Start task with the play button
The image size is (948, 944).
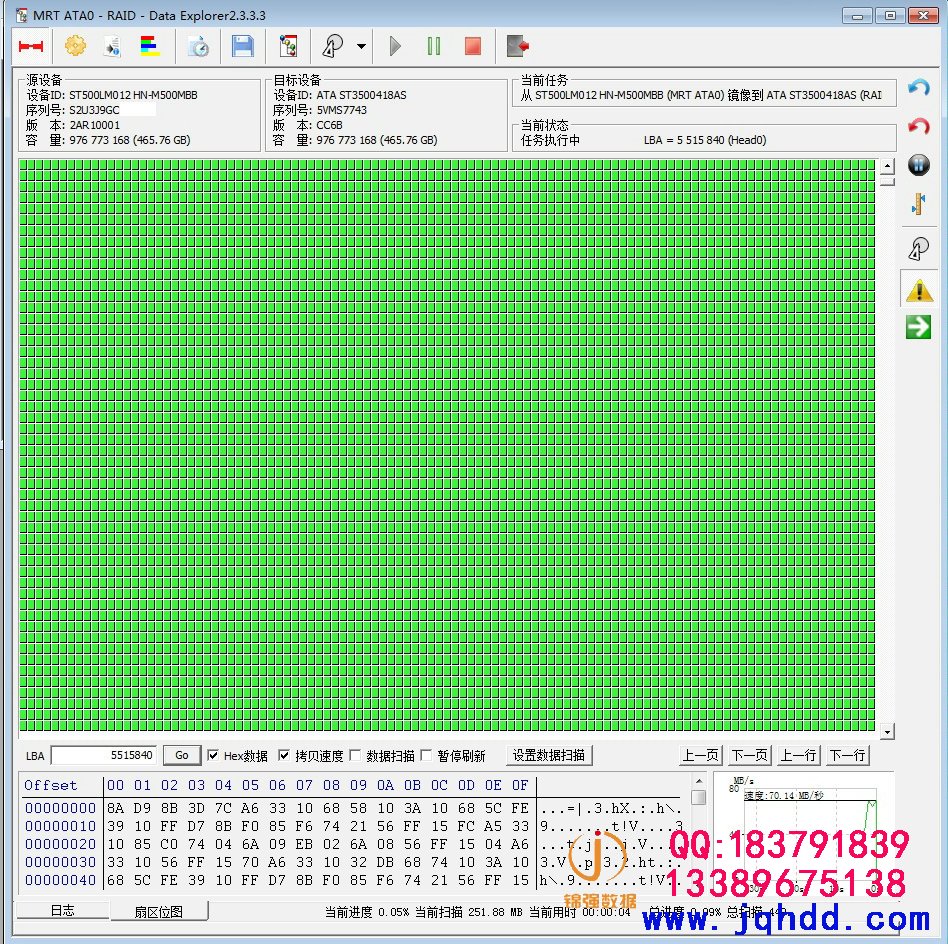tap(395, 46)
